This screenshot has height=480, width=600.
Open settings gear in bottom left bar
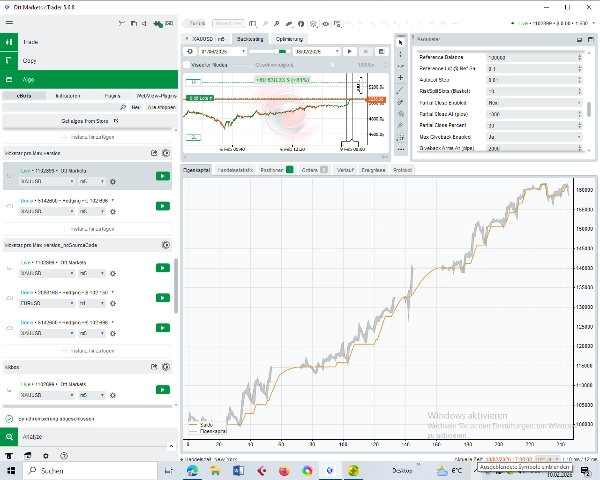(x=46, y=456)
